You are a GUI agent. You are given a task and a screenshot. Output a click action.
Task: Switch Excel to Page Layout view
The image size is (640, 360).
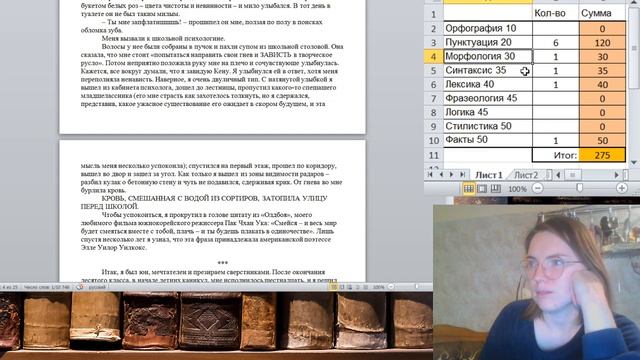(482, 189)
